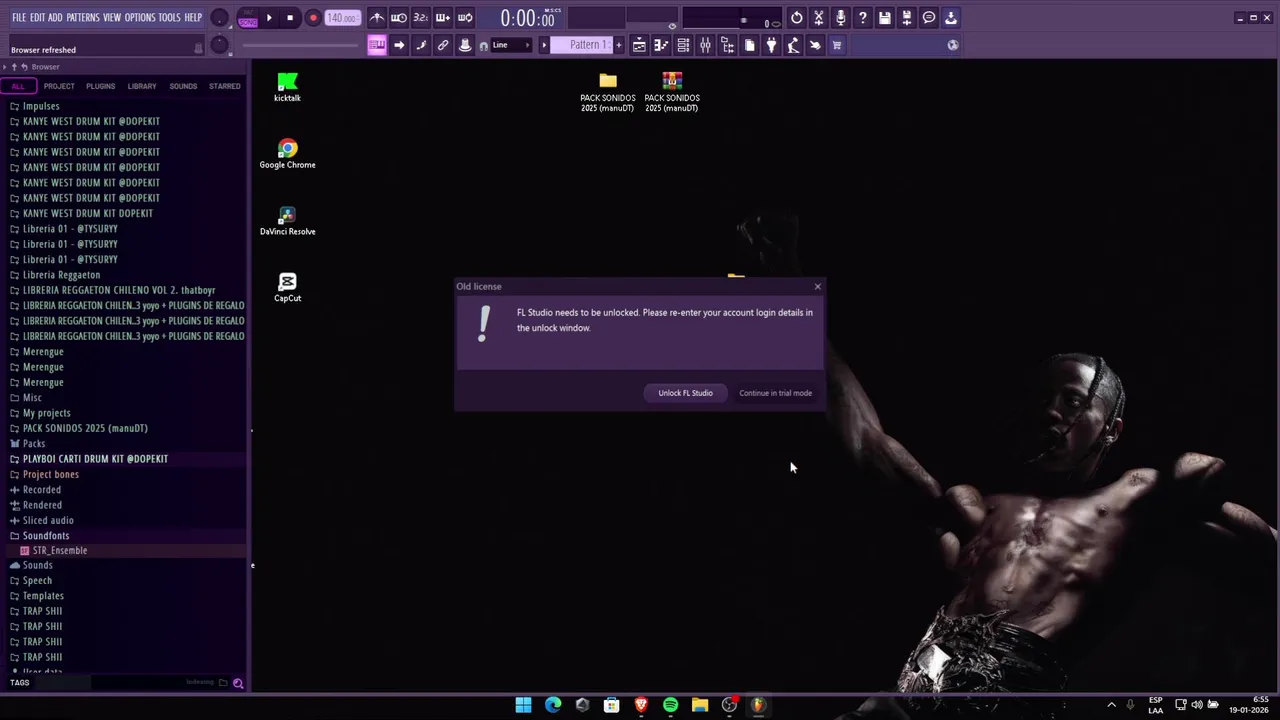Click the download content icon
The width and height of the screenshot is (1280, 720).
951,18
